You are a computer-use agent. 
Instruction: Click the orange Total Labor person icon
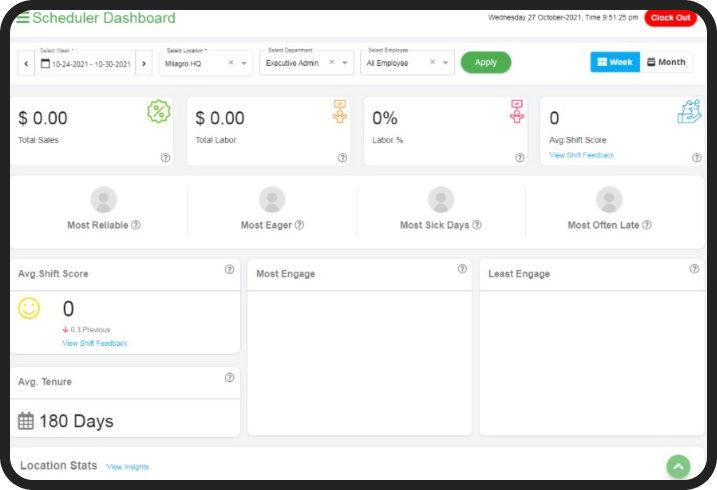(340, 112)
